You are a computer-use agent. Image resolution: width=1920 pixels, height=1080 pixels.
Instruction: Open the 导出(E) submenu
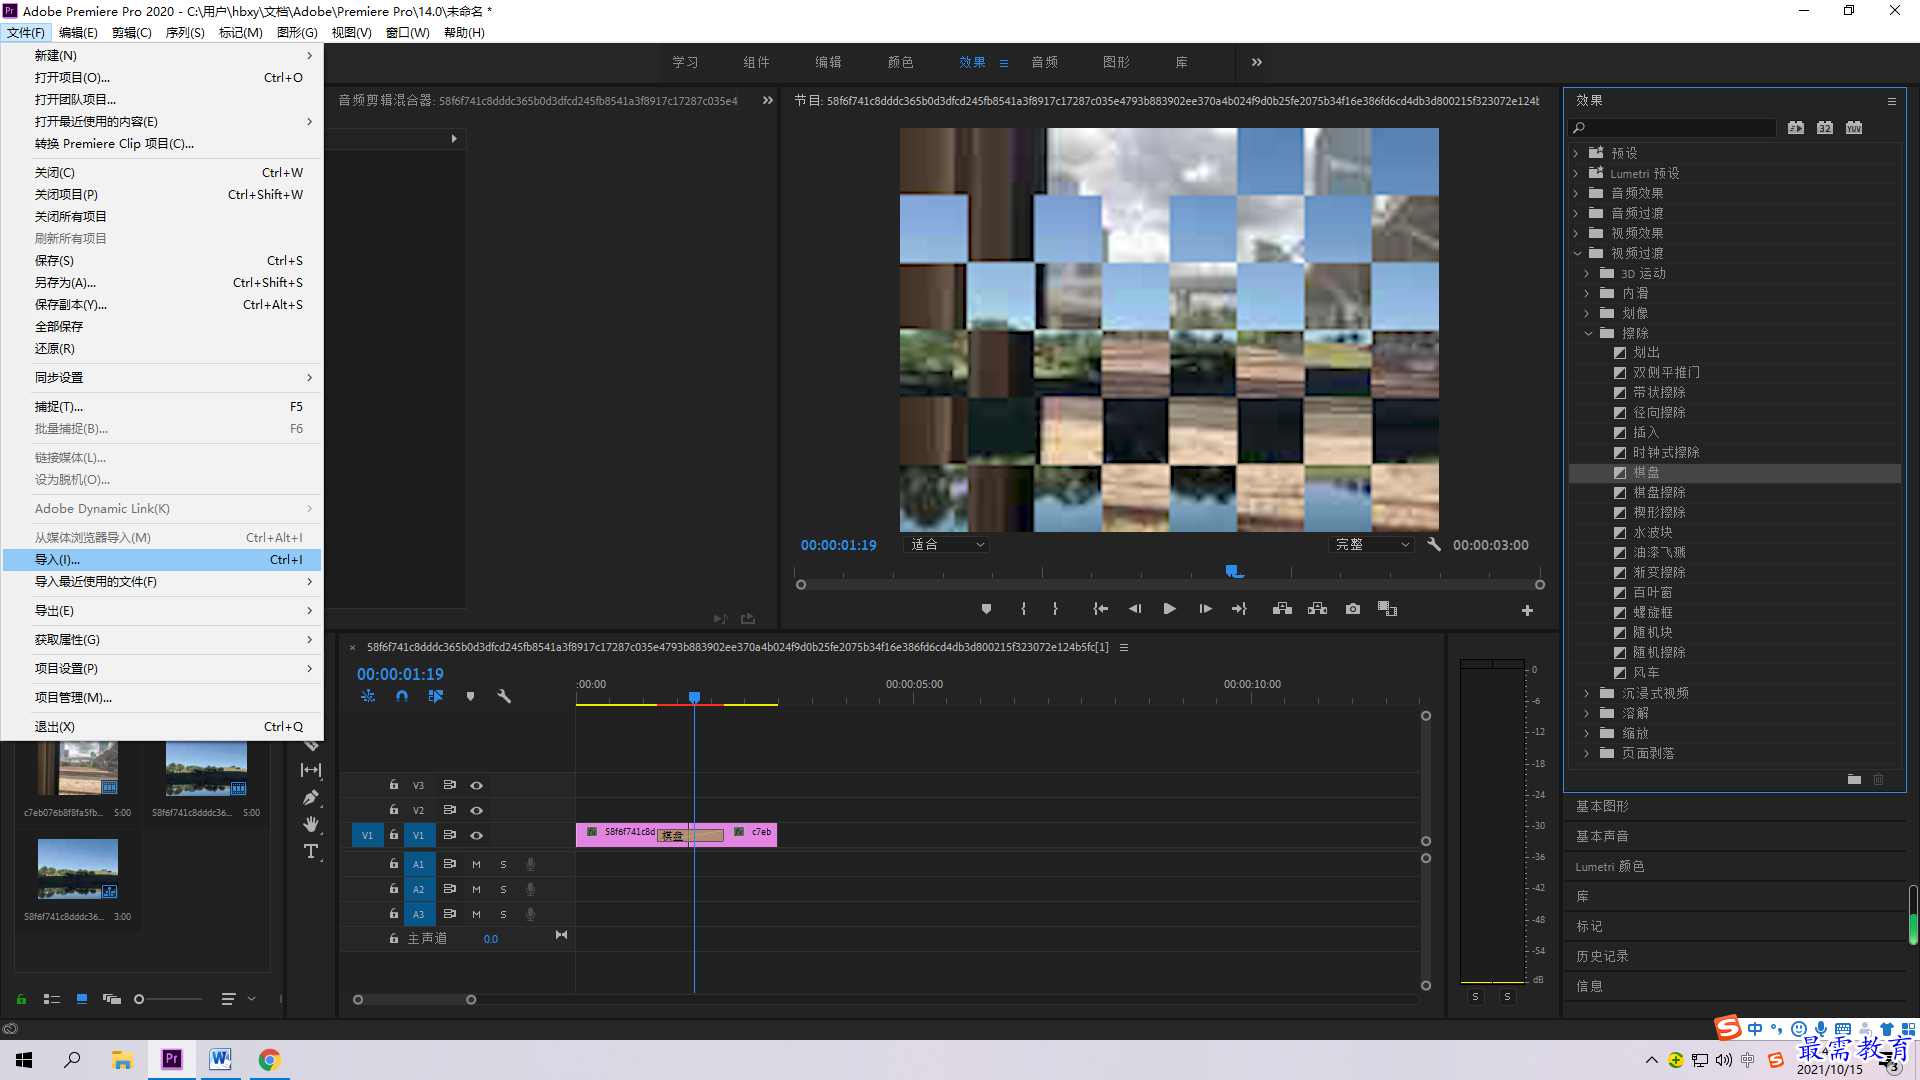coord(162,610)
